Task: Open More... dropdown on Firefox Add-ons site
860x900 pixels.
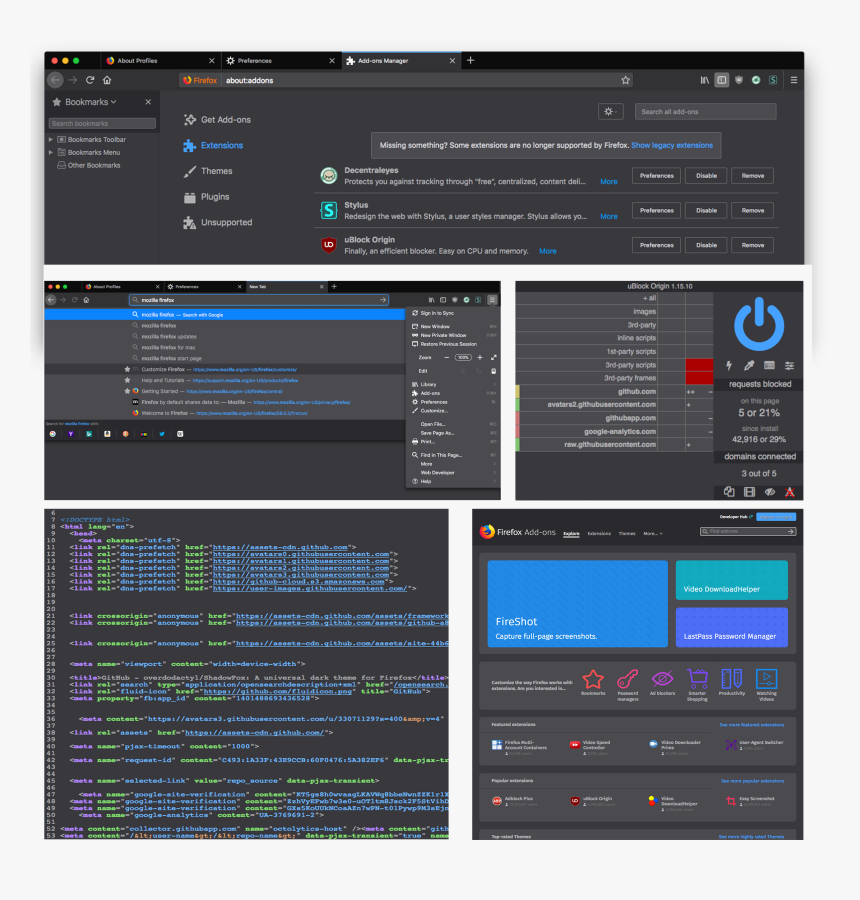Action: (x=653, y=533)
